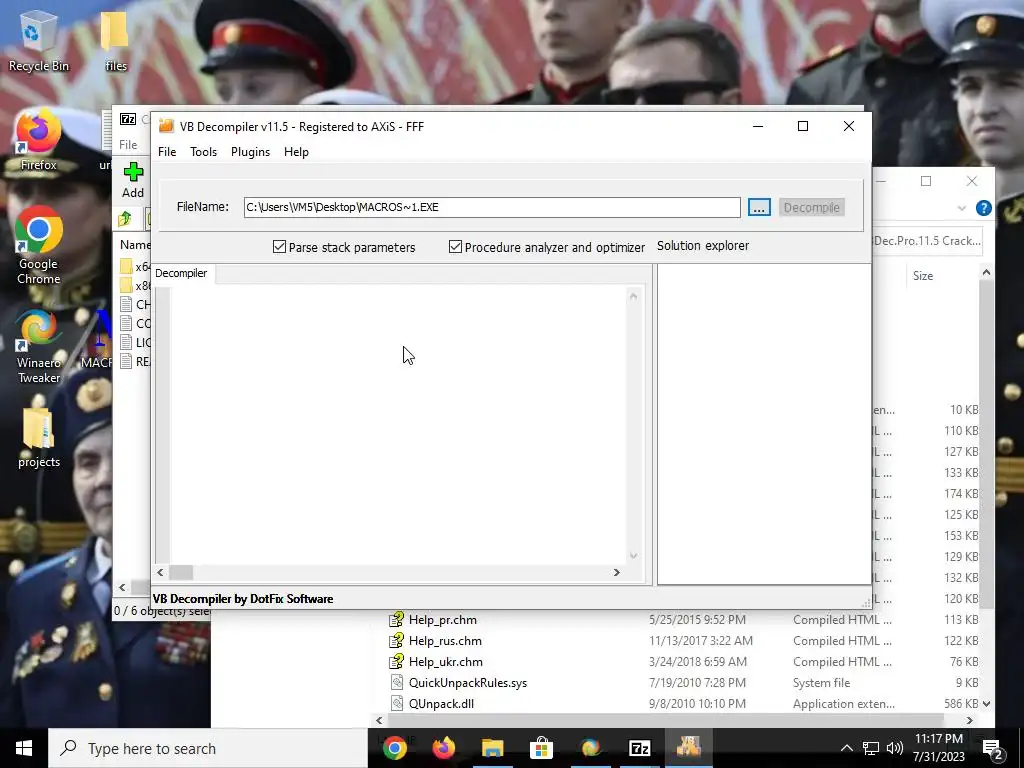Click the Explorer help question mark icon
The image size is (1024, 768).
984,208
